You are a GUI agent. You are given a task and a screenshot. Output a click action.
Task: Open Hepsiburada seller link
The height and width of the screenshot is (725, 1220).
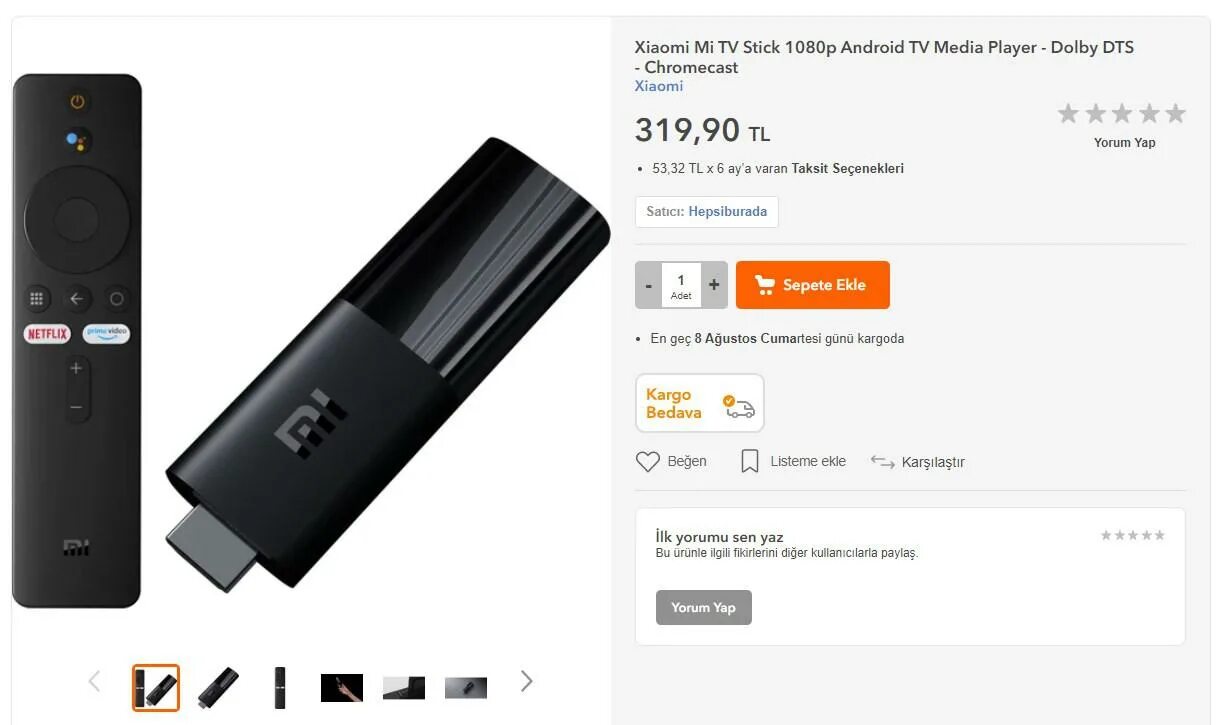click(x=728, y=211)
